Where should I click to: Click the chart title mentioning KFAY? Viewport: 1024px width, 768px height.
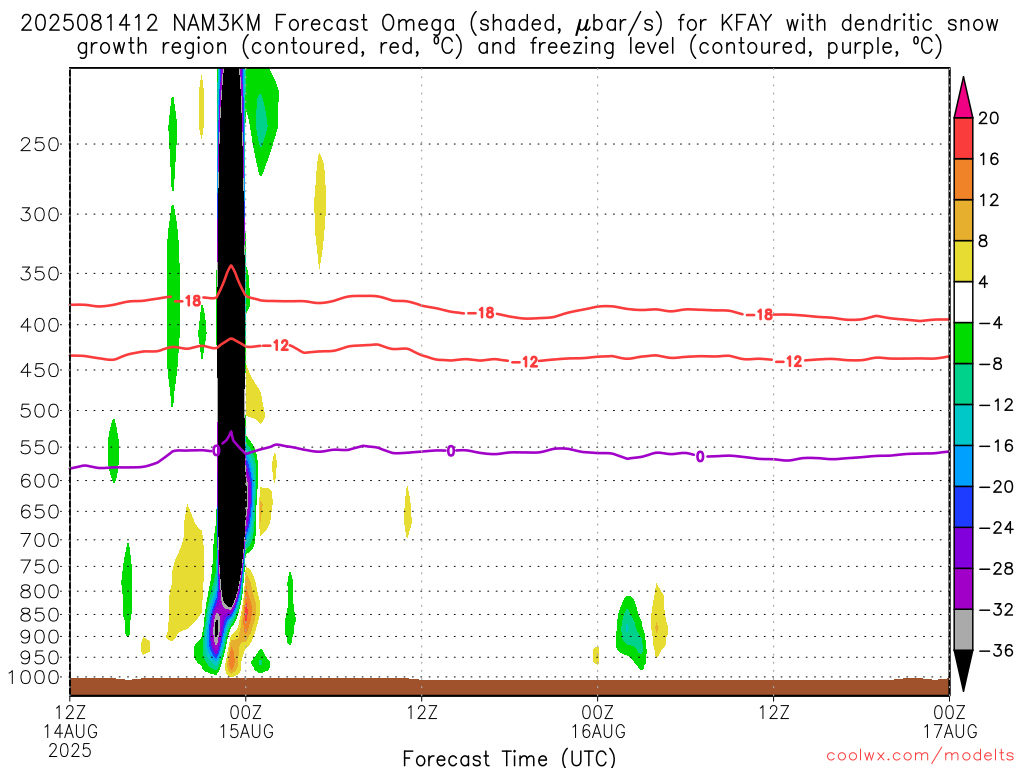509,35
